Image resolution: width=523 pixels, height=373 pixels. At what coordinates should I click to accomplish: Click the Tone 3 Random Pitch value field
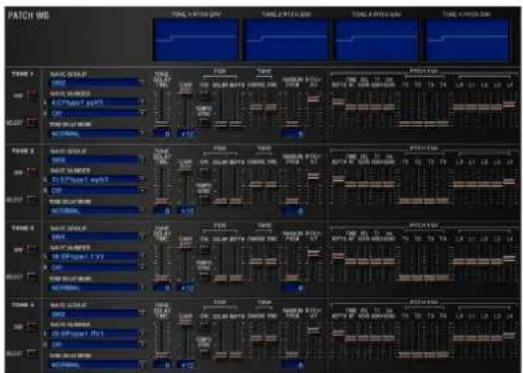coord(292,288)
